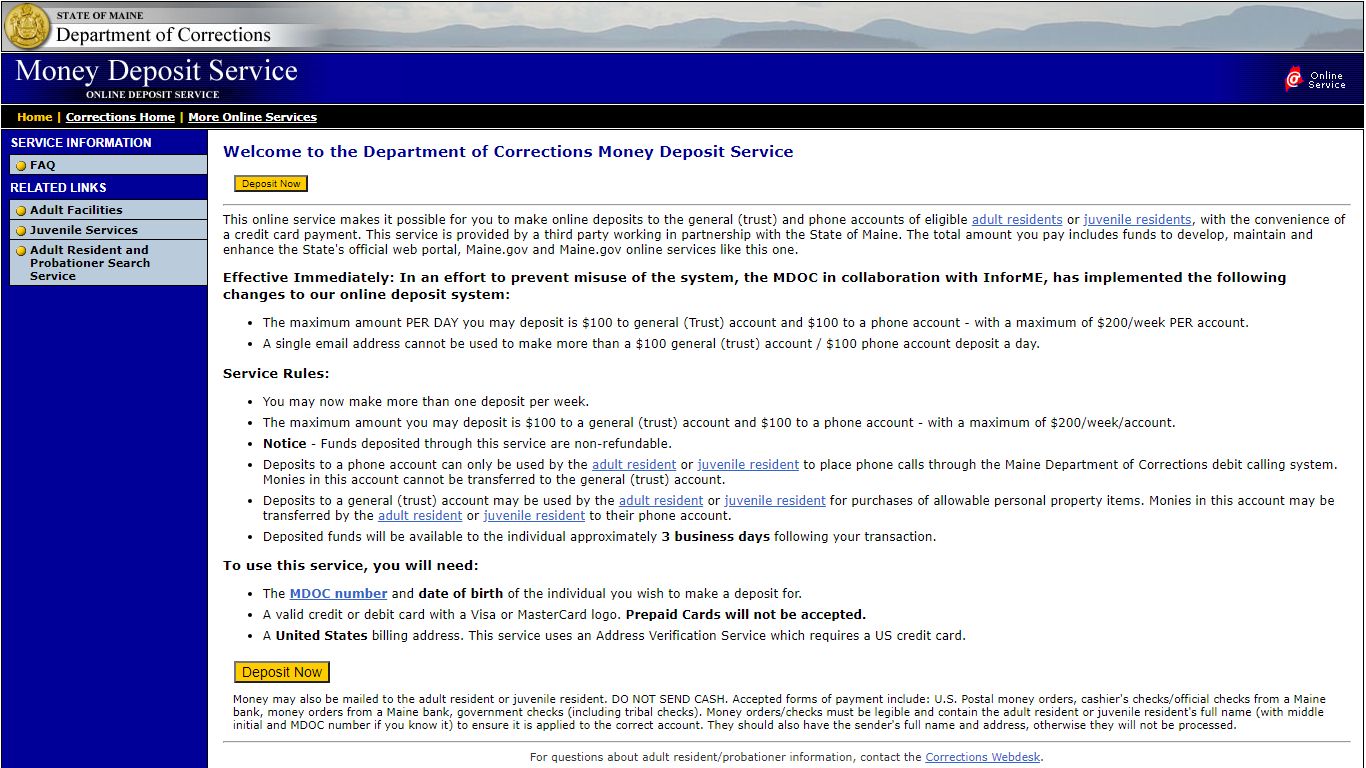Follow adult residents link in intro paragraph
This screenshot has height=768, width=1366.
pos(1017,220)
